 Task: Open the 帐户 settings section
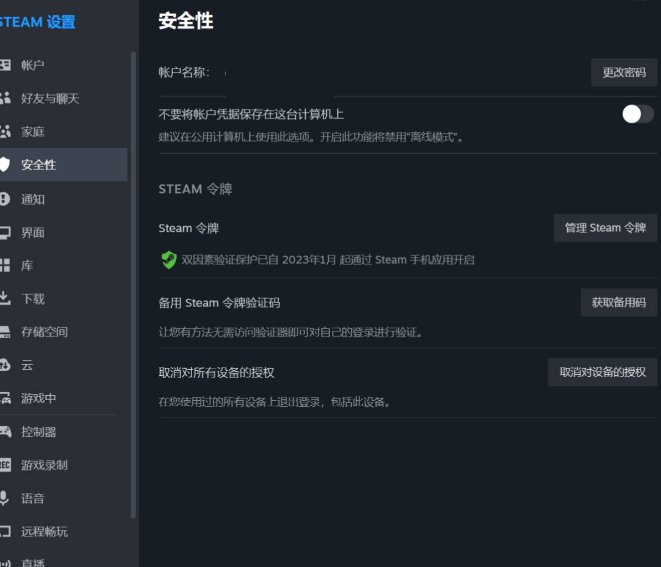click(64, 65)
